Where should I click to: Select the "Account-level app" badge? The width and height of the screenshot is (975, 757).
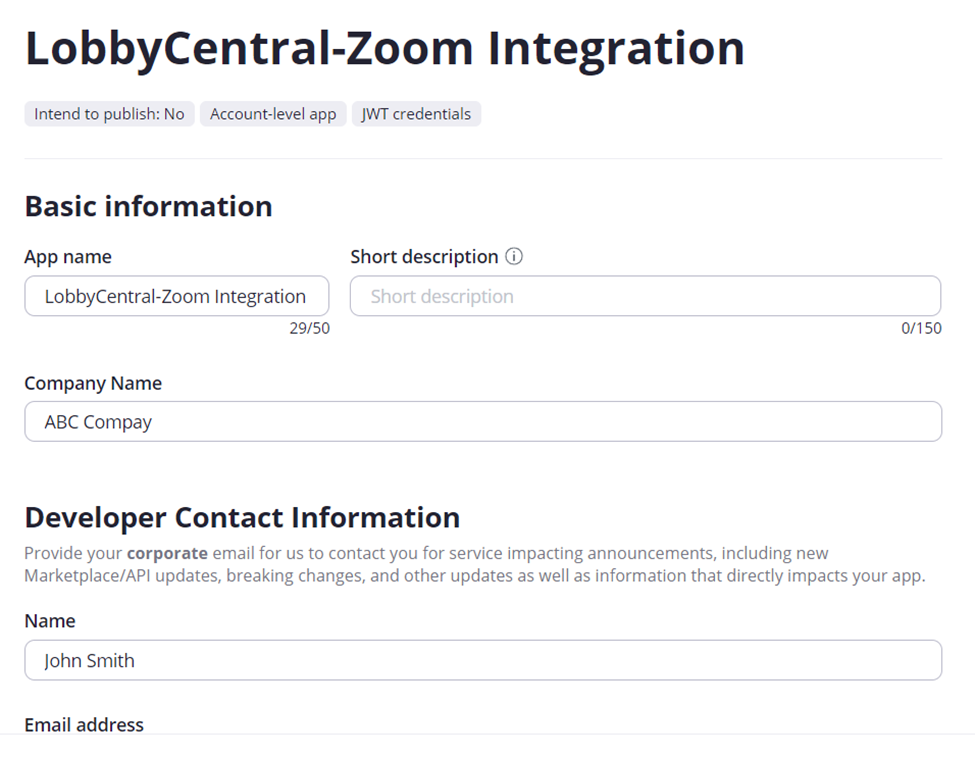pyautogui.click(x=273, y=114)
